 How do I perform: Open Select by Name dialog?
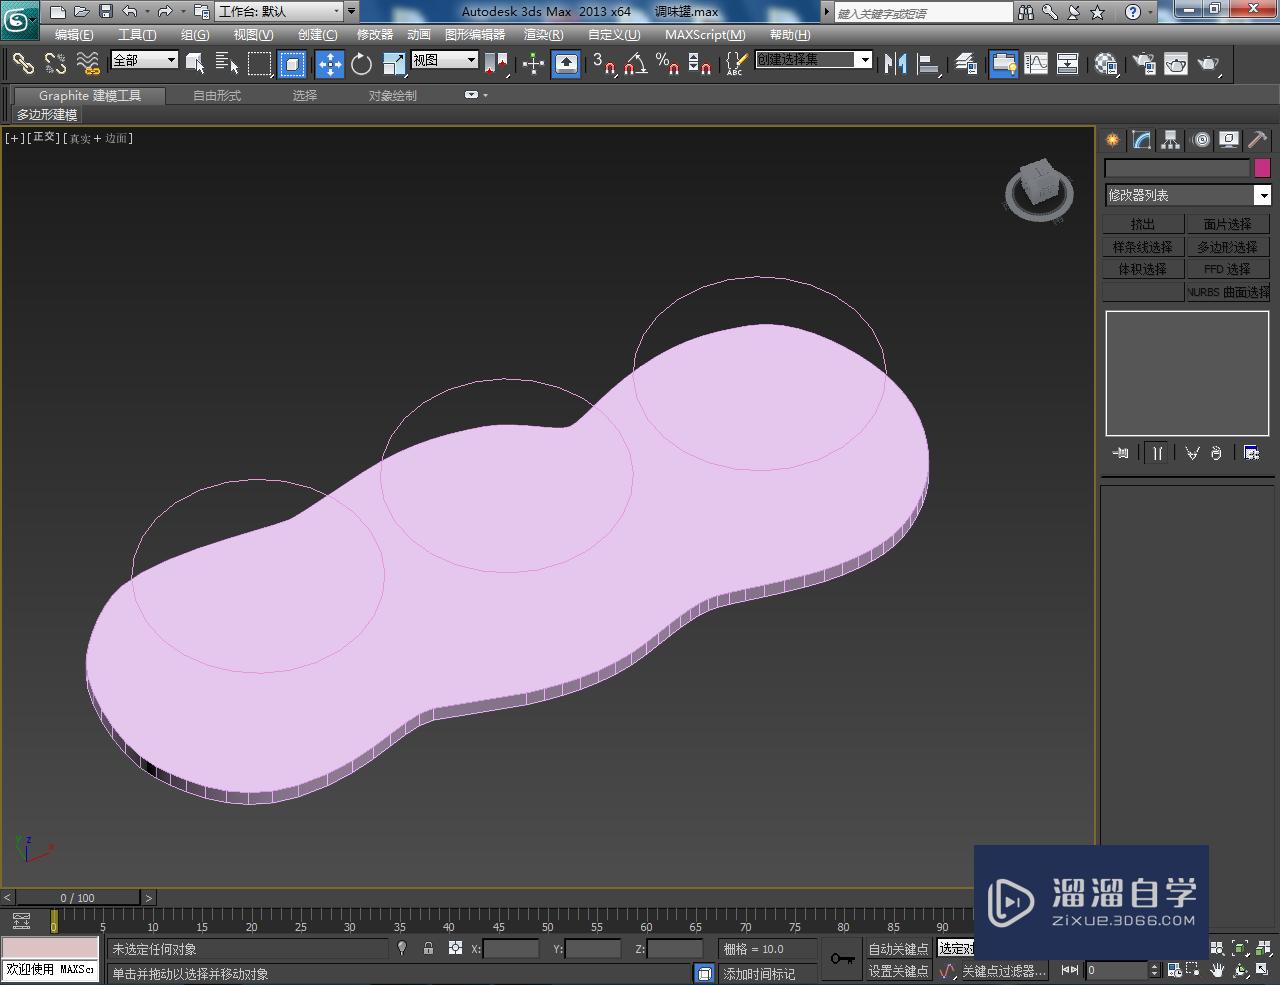(x=228, y=64)
